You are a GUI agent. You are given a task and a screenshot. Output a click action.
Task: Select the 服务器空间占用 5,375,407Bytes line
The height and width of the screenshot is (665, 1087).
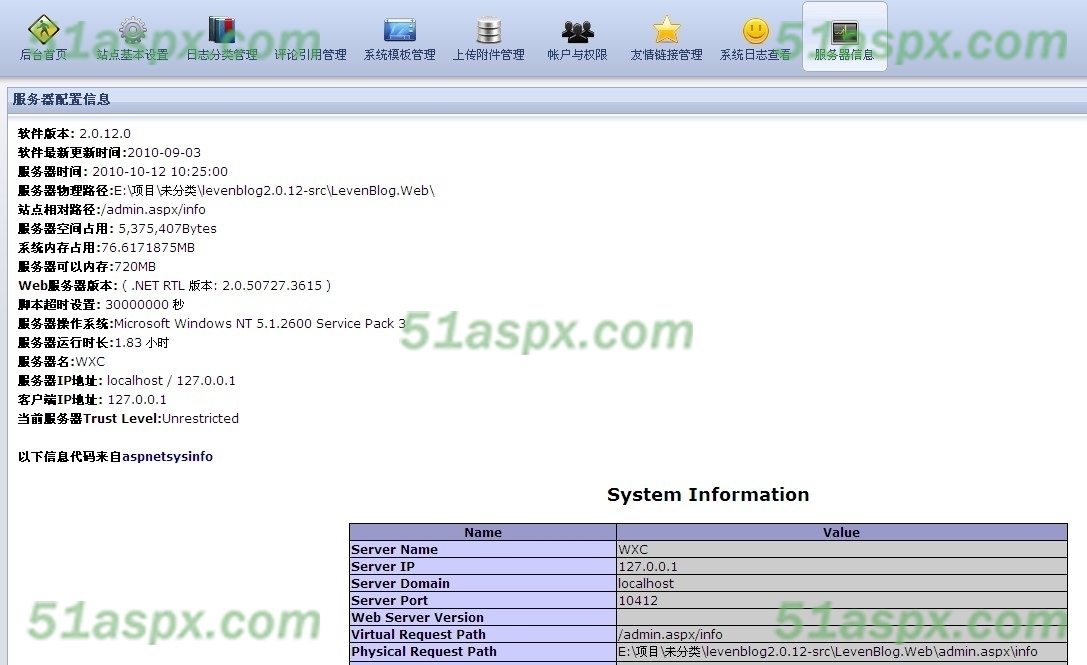pyautogui.click(x=117, y=228)
